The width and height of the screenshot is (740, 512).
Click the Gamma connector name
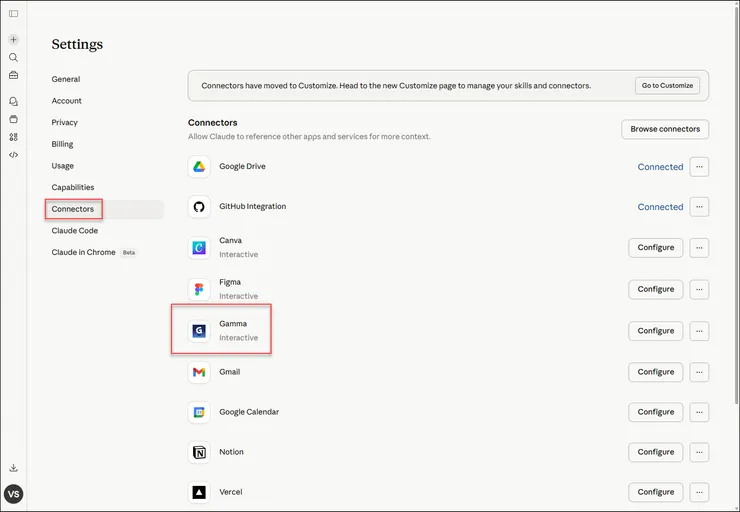coord(233,324)
